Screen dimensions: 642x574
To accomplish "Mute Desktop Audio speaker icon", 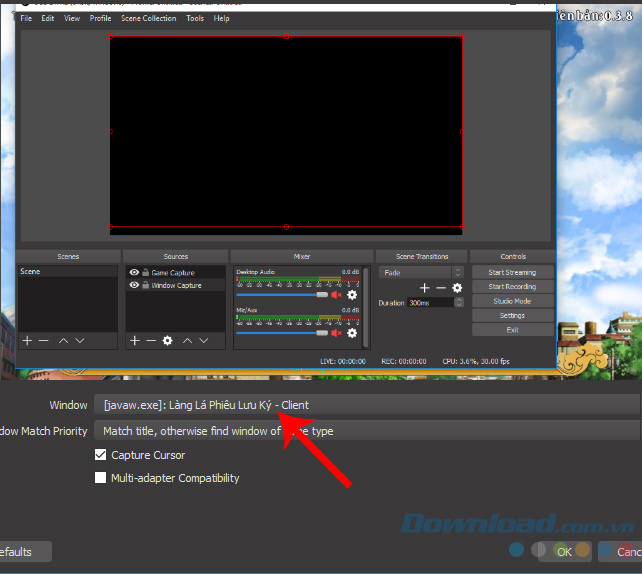I will [337, 295].
